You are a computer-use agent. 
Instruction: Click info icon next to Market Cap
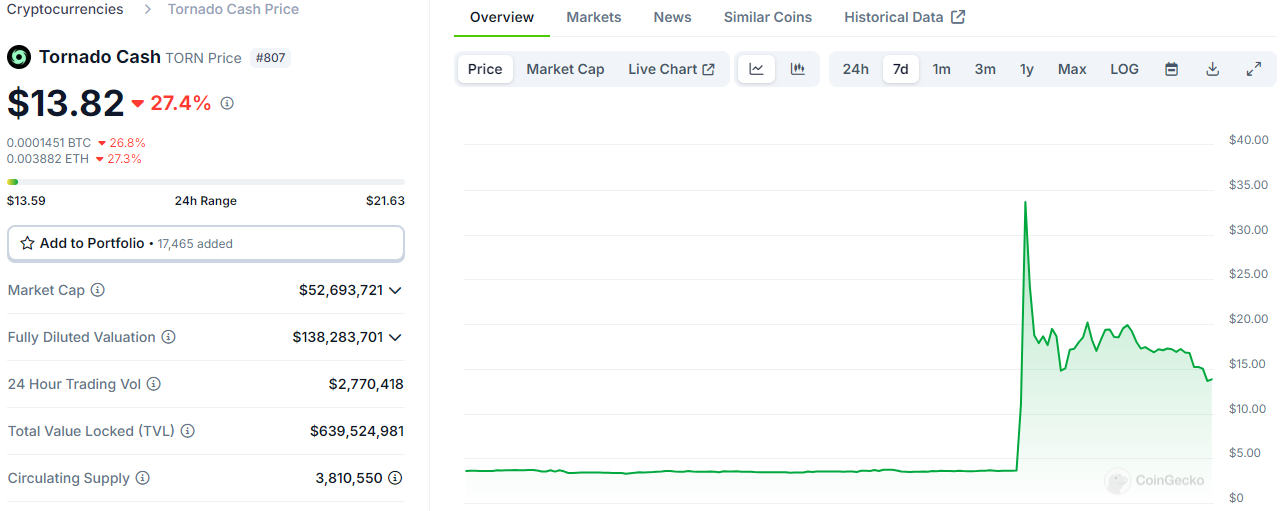click(98, 290)
